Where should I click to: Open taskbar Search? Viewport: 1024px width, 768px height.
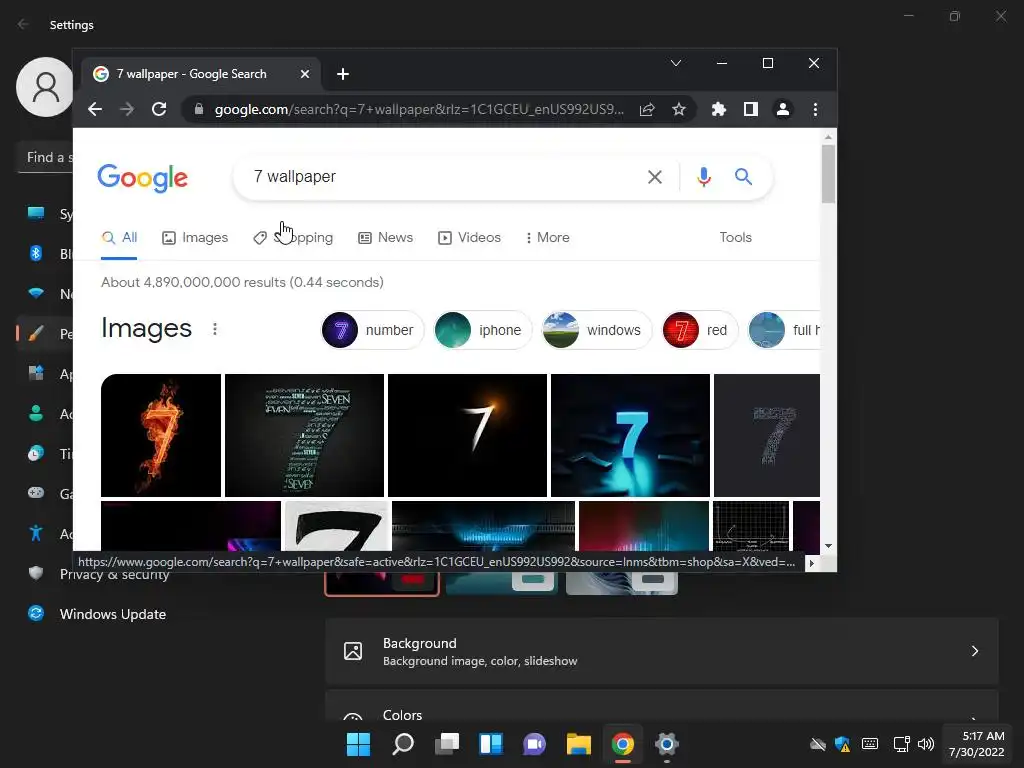click(403, 744)
